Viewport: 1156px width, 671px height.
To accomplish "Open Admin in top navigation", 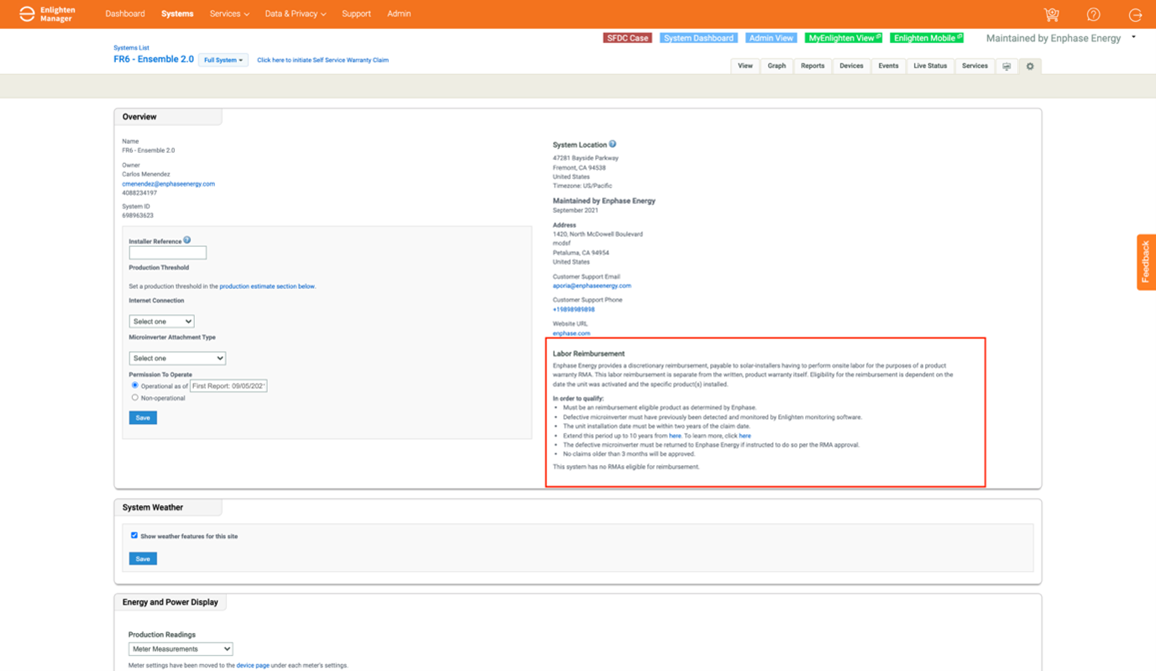I will coord(399,14).
